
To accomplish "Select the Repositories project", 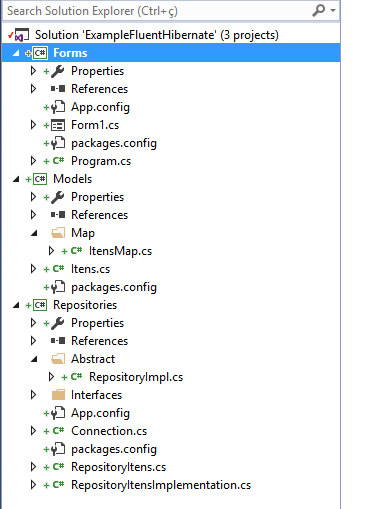I will [85, 305].
